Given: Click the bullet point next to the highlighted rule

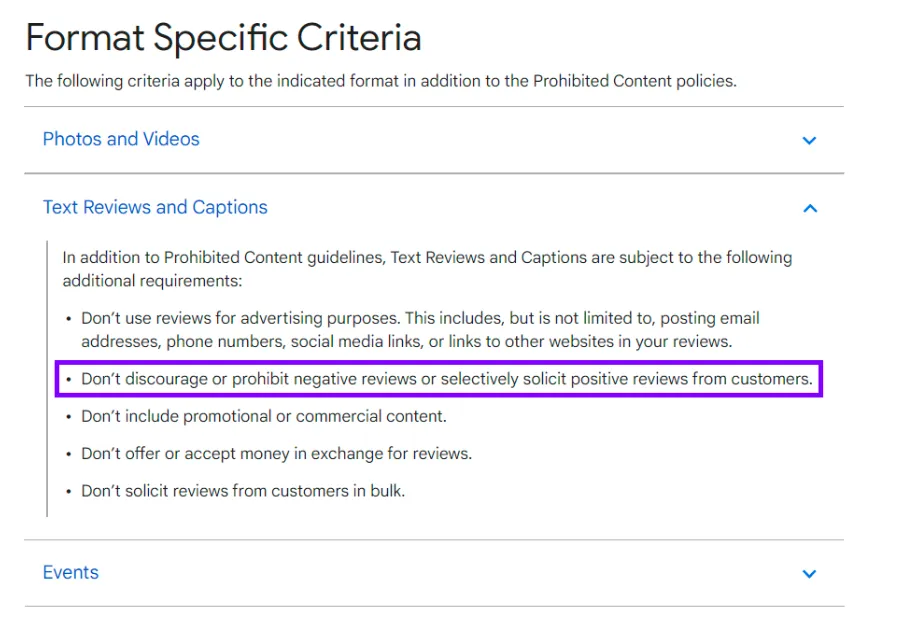Looking at the screenshot, I should pyautogui.click(x=68, y=379).
